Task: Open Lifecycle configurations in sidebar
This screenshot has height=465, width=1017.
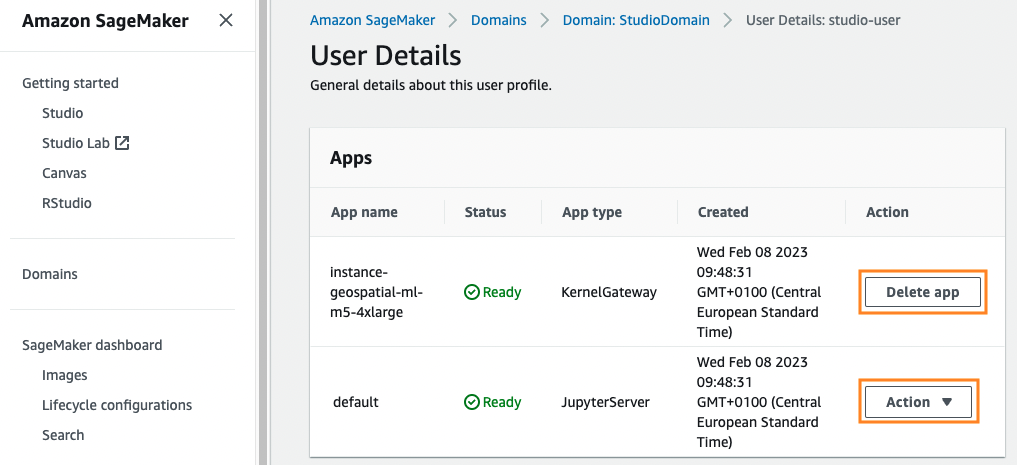Action: tap(117, 405)
